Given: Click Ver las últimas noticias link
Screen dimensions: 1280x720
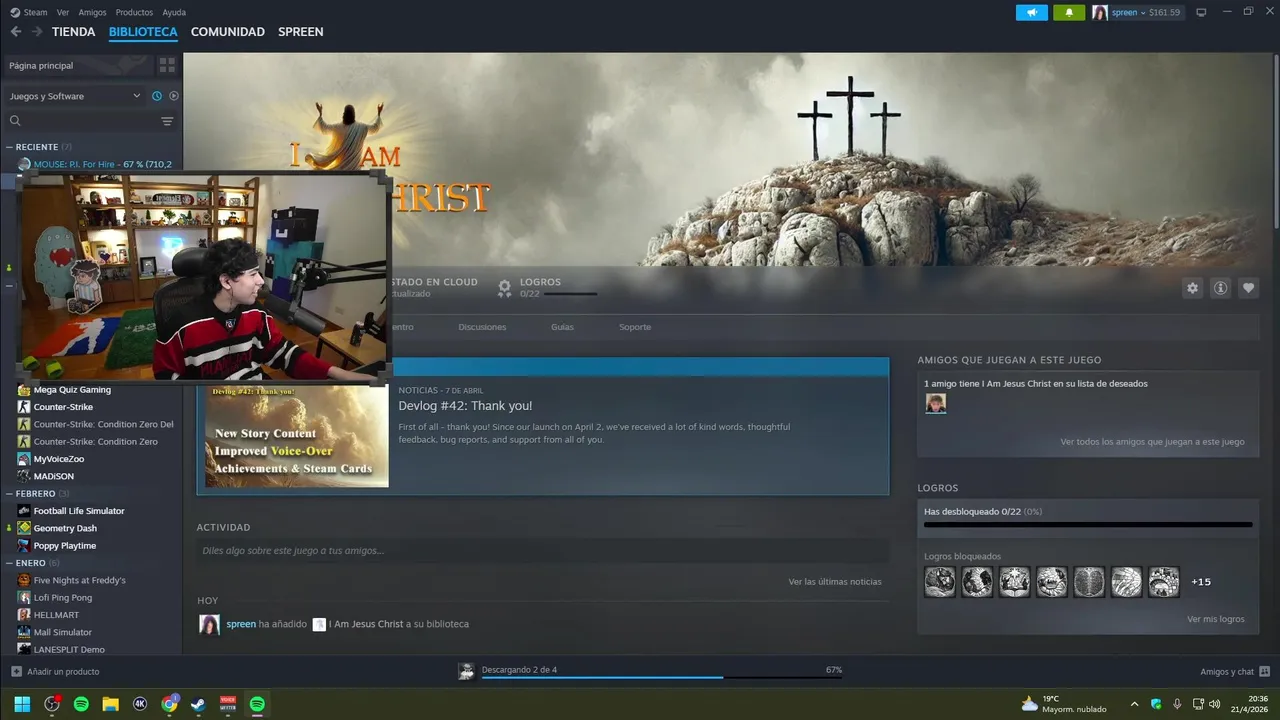Looking at the screenshot, I should point(835,582).
